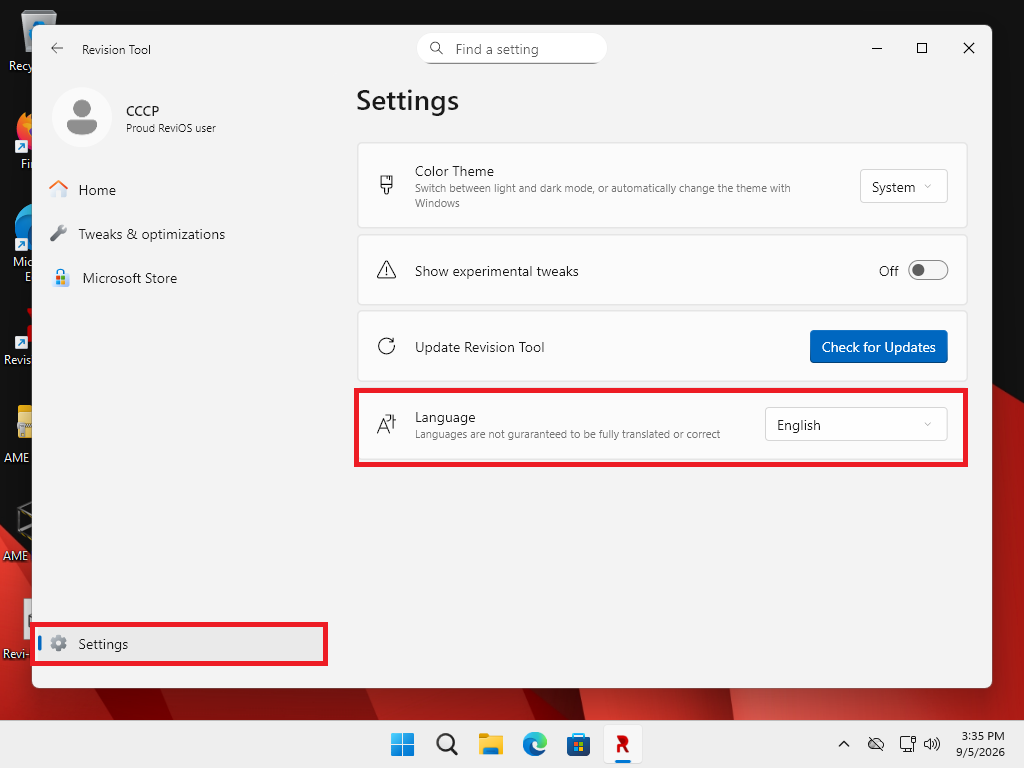Launch Microsoft Edge from the taskbar
The image size is (1024, 768).
tap(534, 744)
